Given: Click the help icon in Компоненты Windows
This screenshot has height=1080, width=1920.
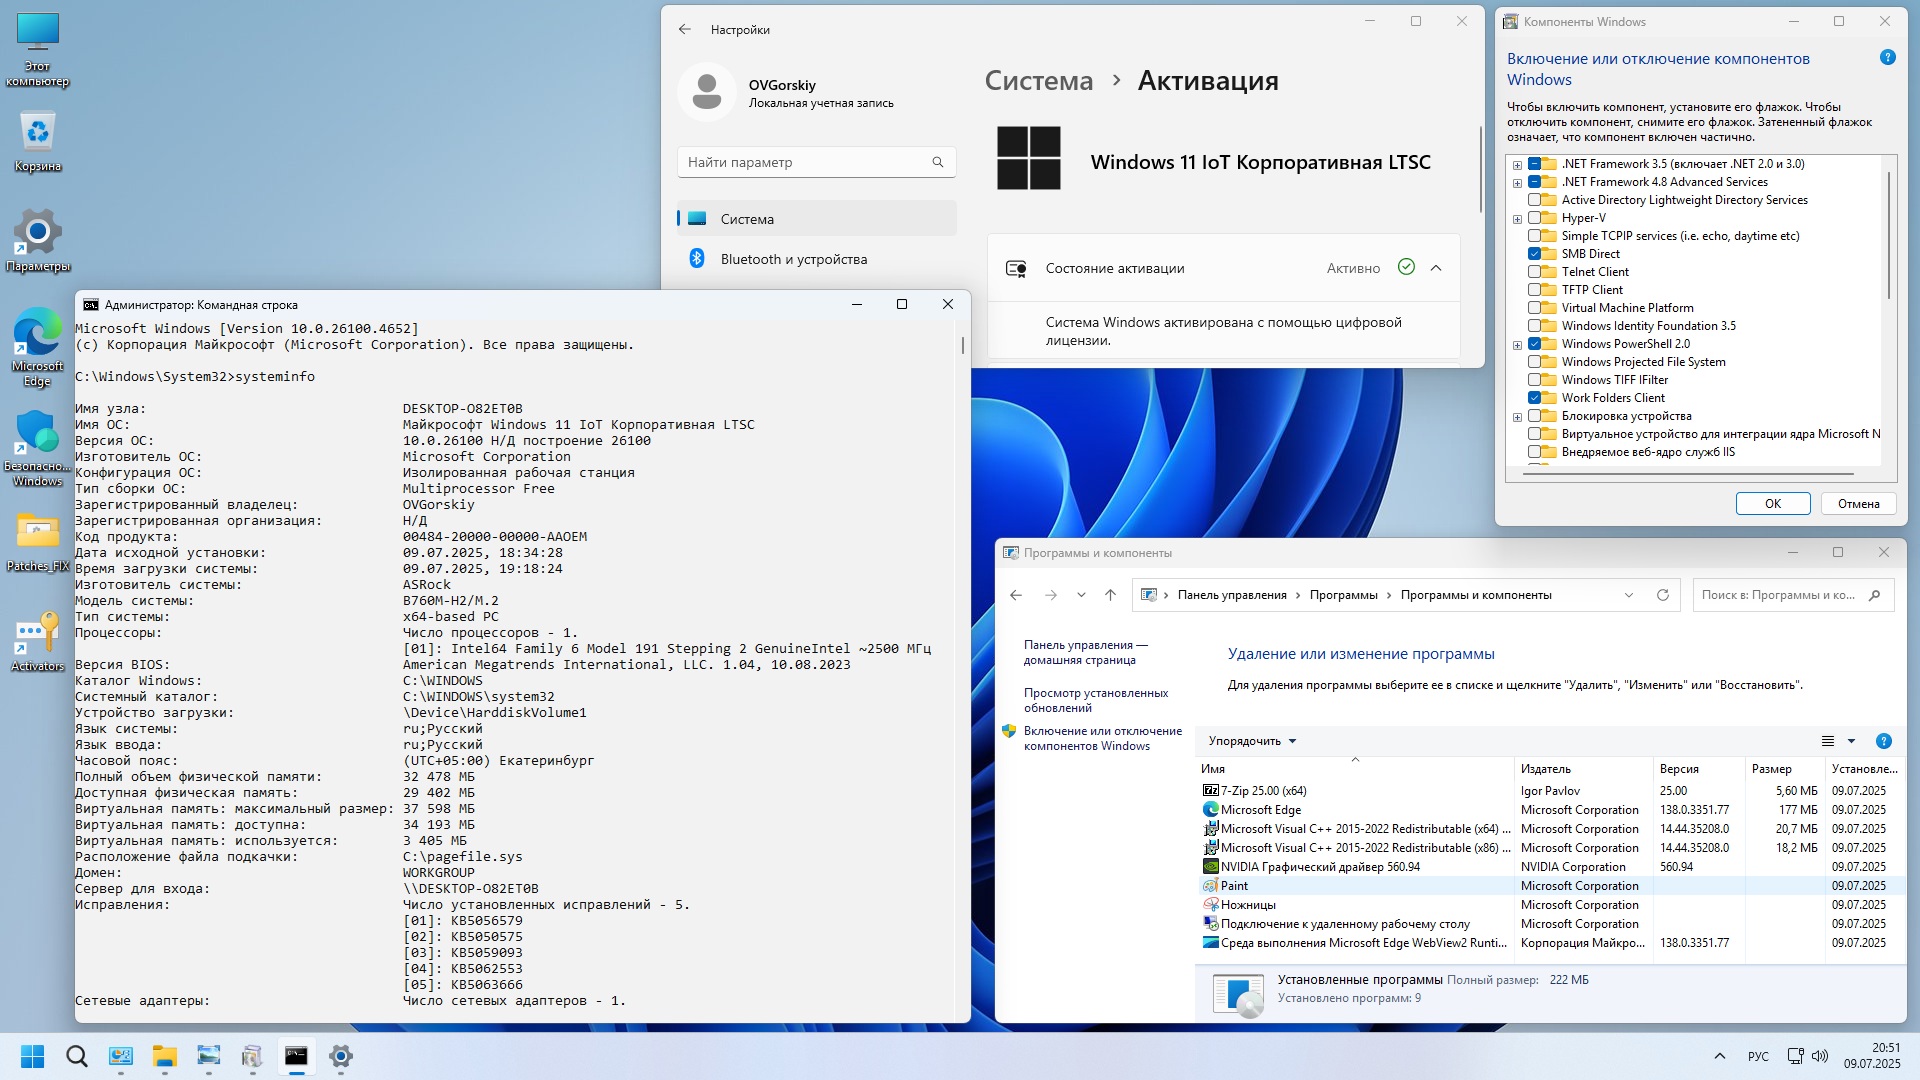Looking at the screenshot, I should [1888, 58].
